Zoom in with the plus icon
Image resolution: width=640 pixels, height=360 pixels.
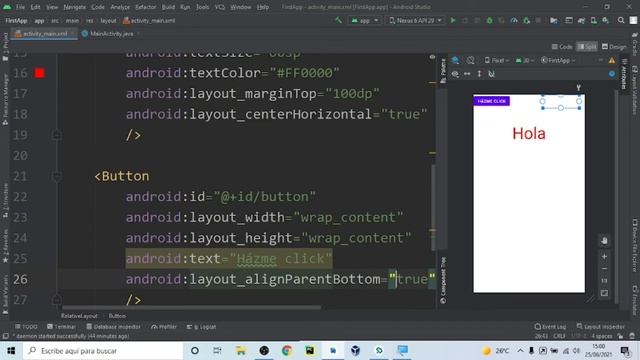coord(604,256)
